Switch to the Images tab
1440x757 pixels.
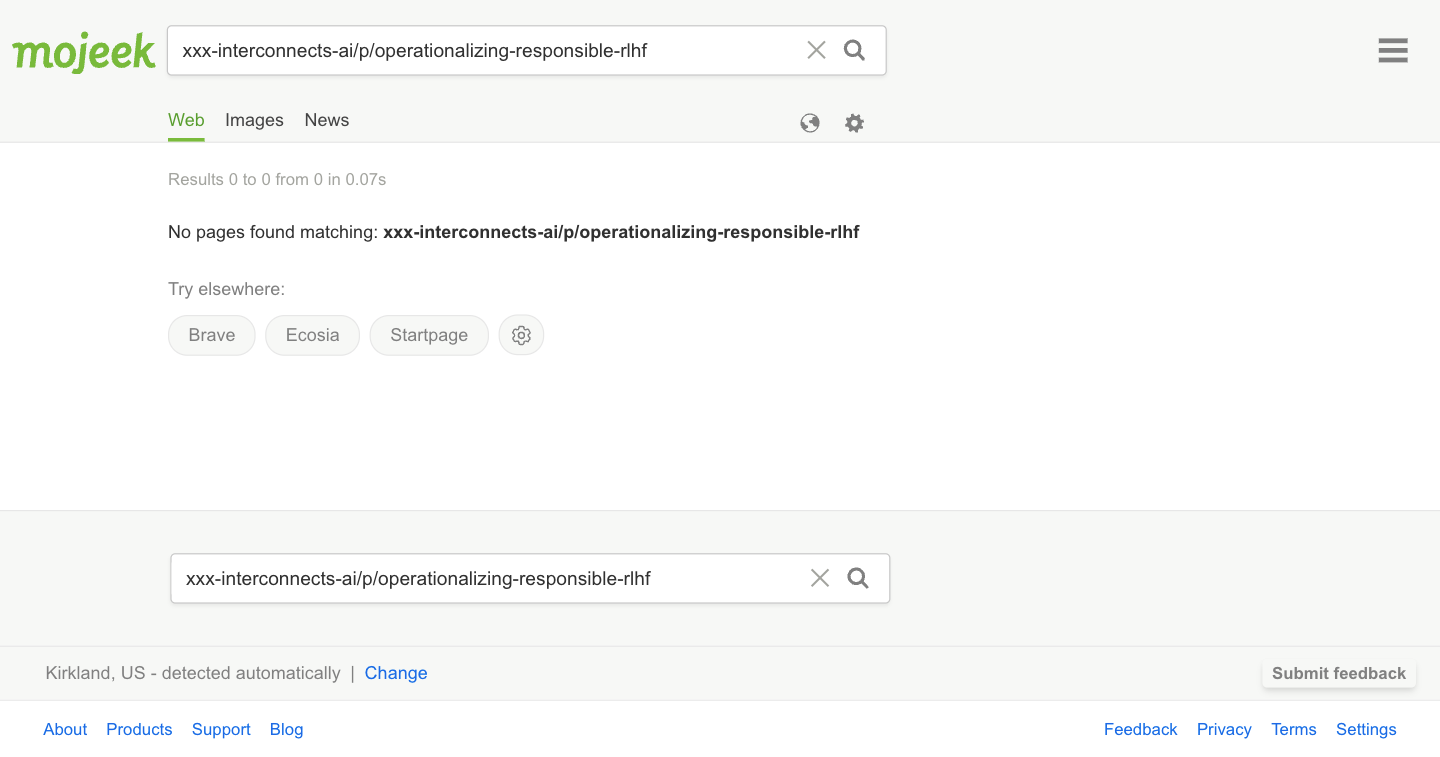(x=254, y=120)
